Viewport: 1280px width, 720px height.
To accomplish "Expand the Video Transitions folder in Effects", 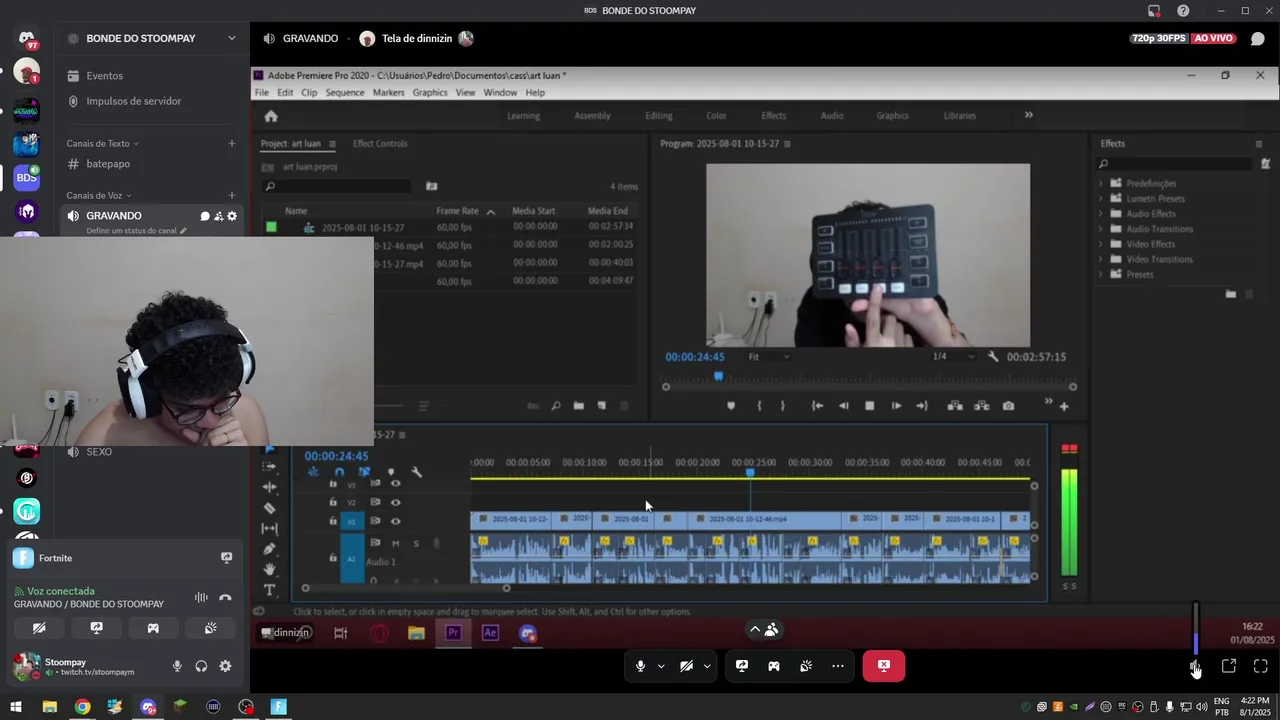I will [1101, 259].
